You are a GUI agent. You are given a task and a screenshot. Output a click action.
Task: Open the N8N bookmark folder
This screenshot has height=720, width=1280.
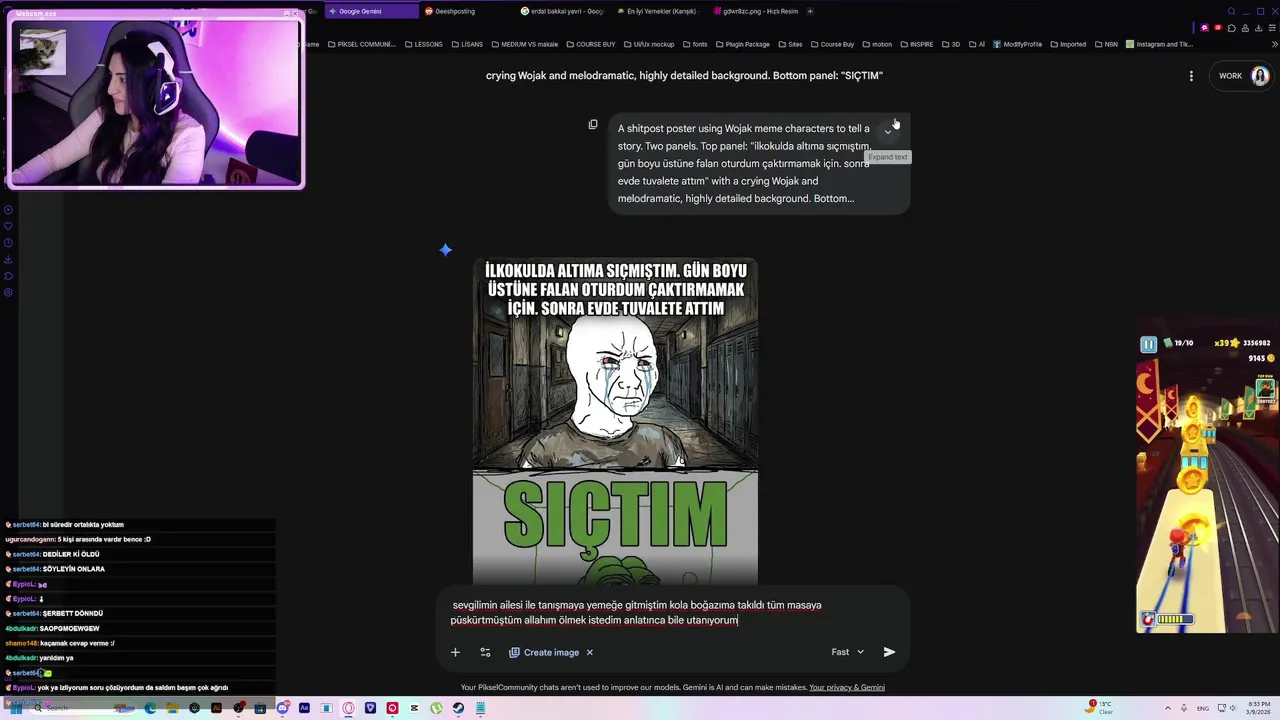coord(1106,44)
